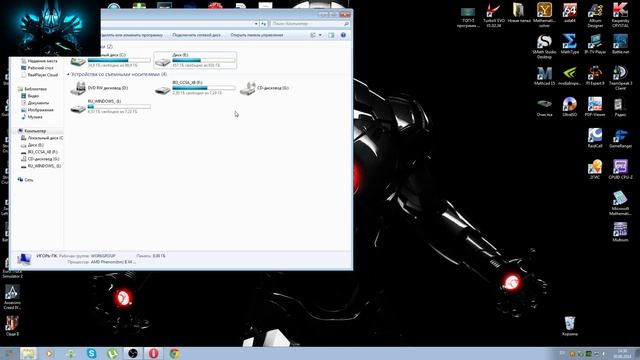Open the RU_WINDOWS removable drive in file pane
The image size is (640, 360).
(x=110, y=107)
